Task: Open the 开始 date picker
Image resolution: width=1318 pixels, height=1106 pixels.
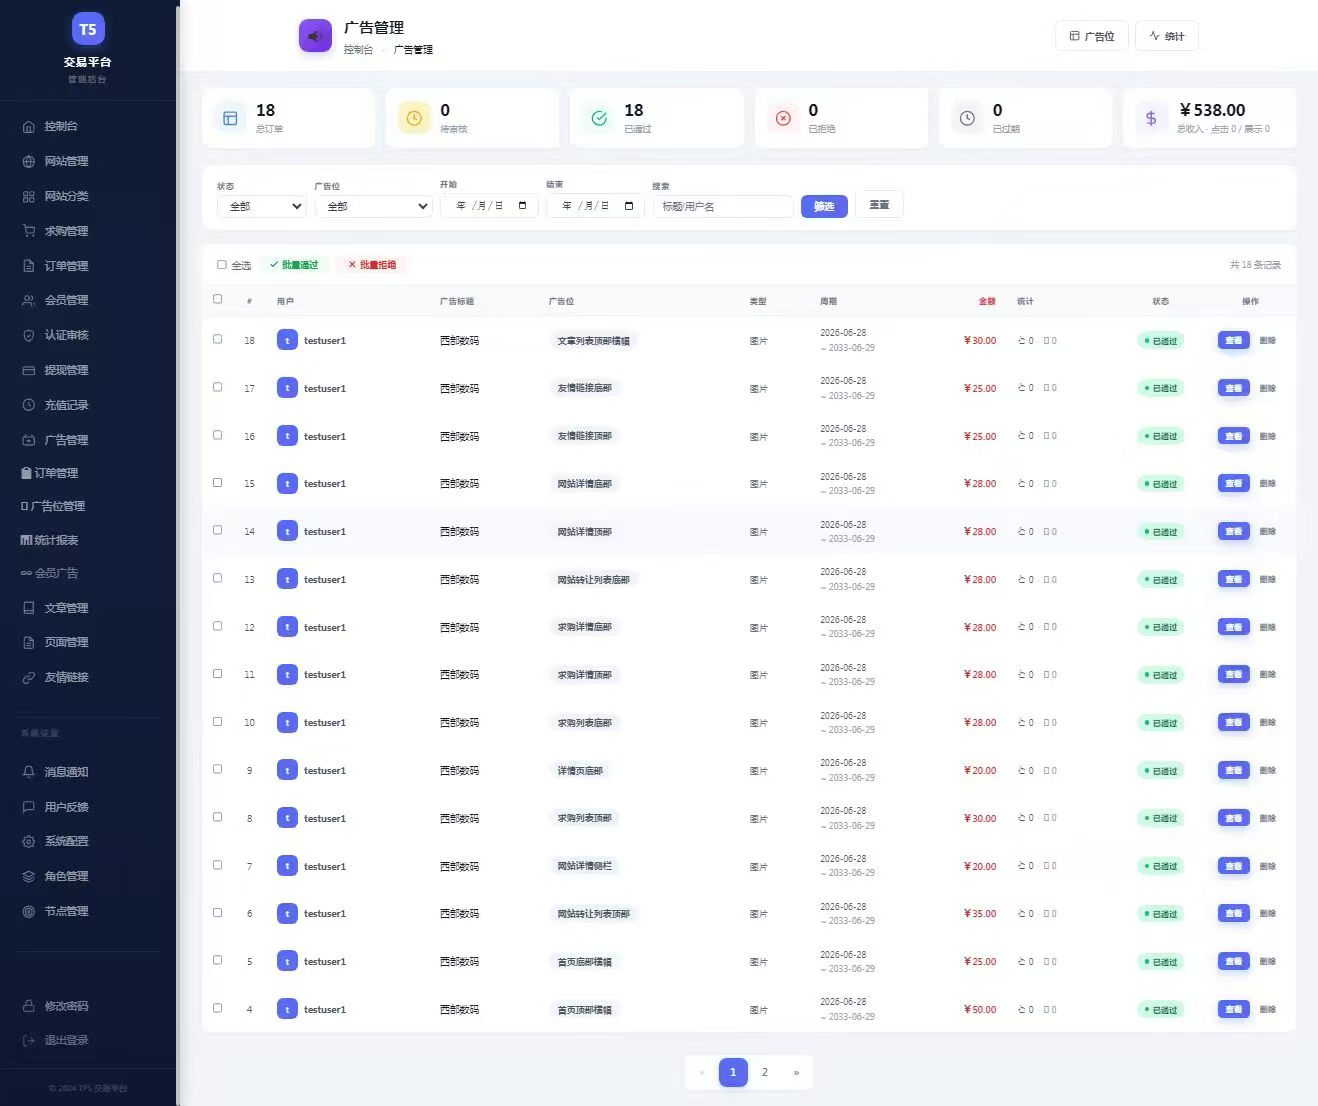Action: 490,206
